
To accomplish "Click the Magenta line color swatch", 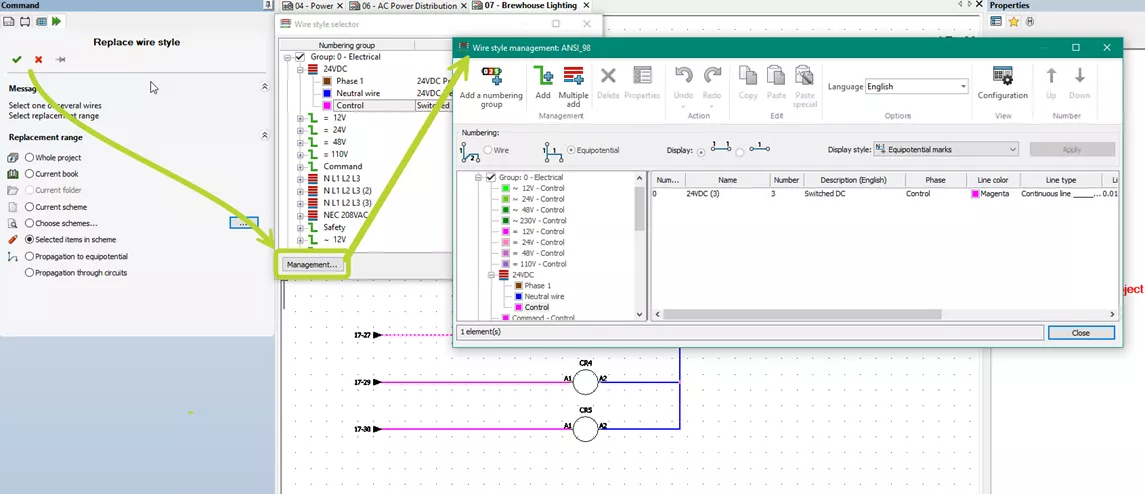I will (975, 194).
